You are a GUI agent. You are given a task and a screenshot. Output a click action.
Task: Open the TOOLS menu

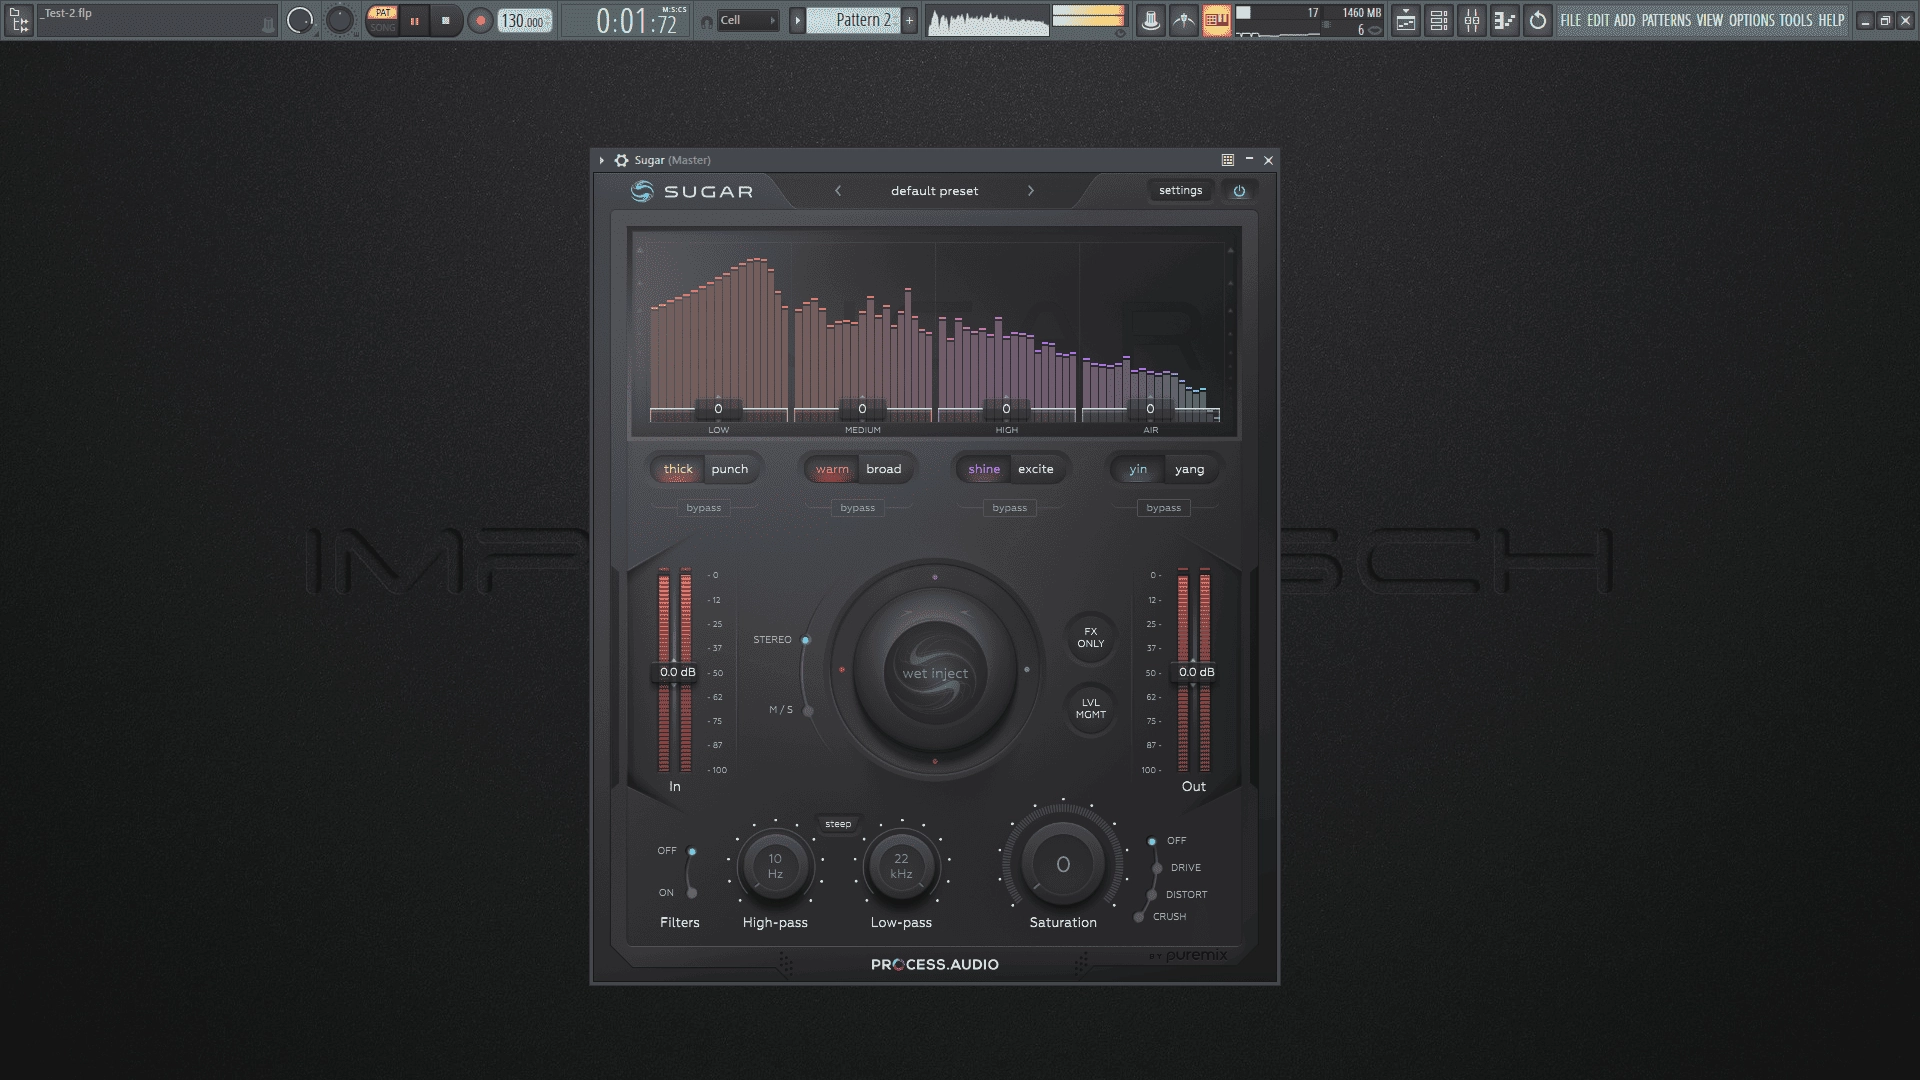(1796, 20)
